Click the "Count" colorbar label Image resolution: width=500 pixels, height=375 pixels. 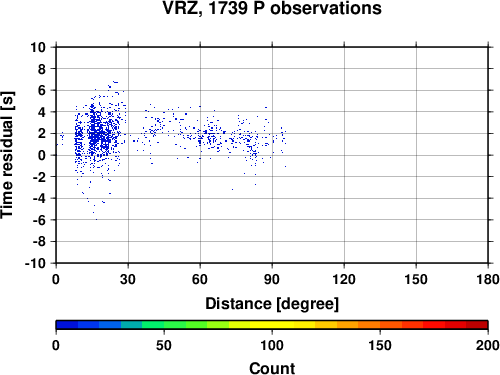272,368
